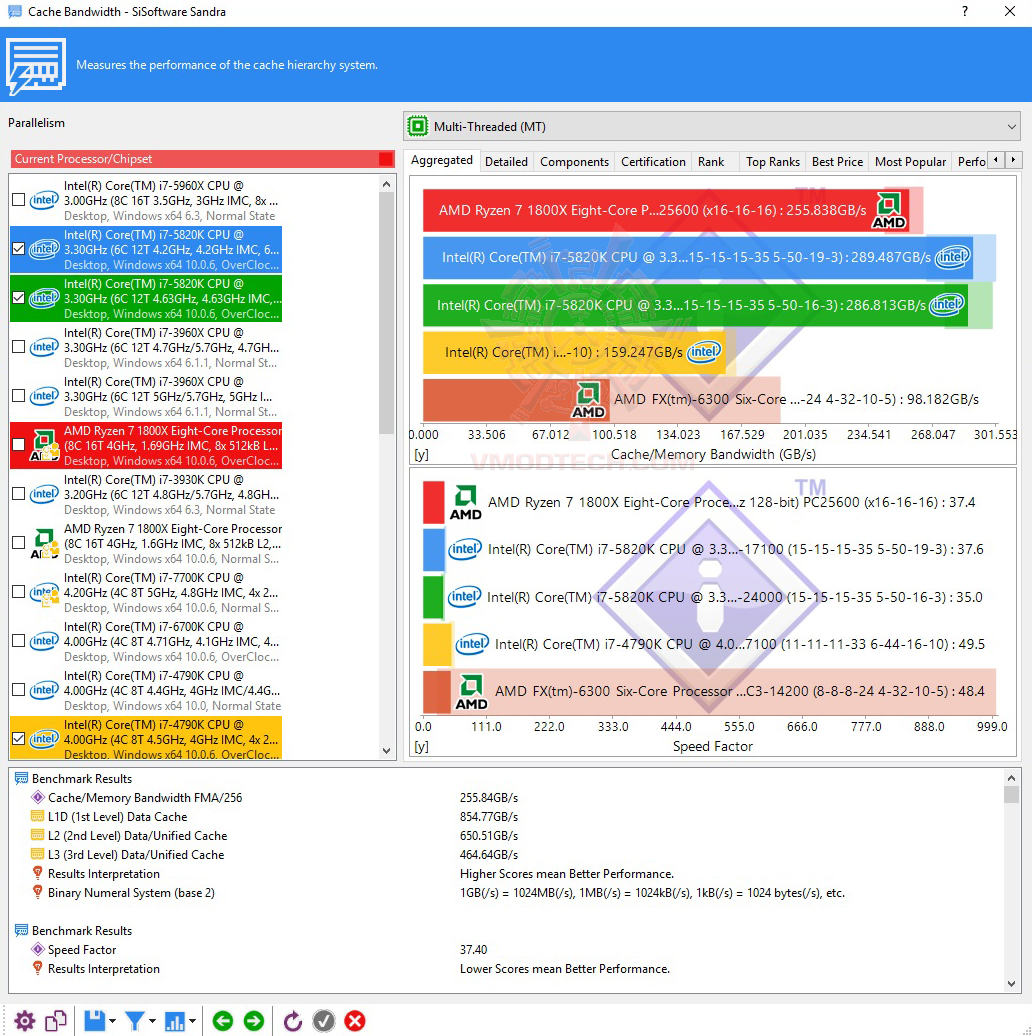
Task: Select the Aggregated tab
Action: click(x=441, y=161)
